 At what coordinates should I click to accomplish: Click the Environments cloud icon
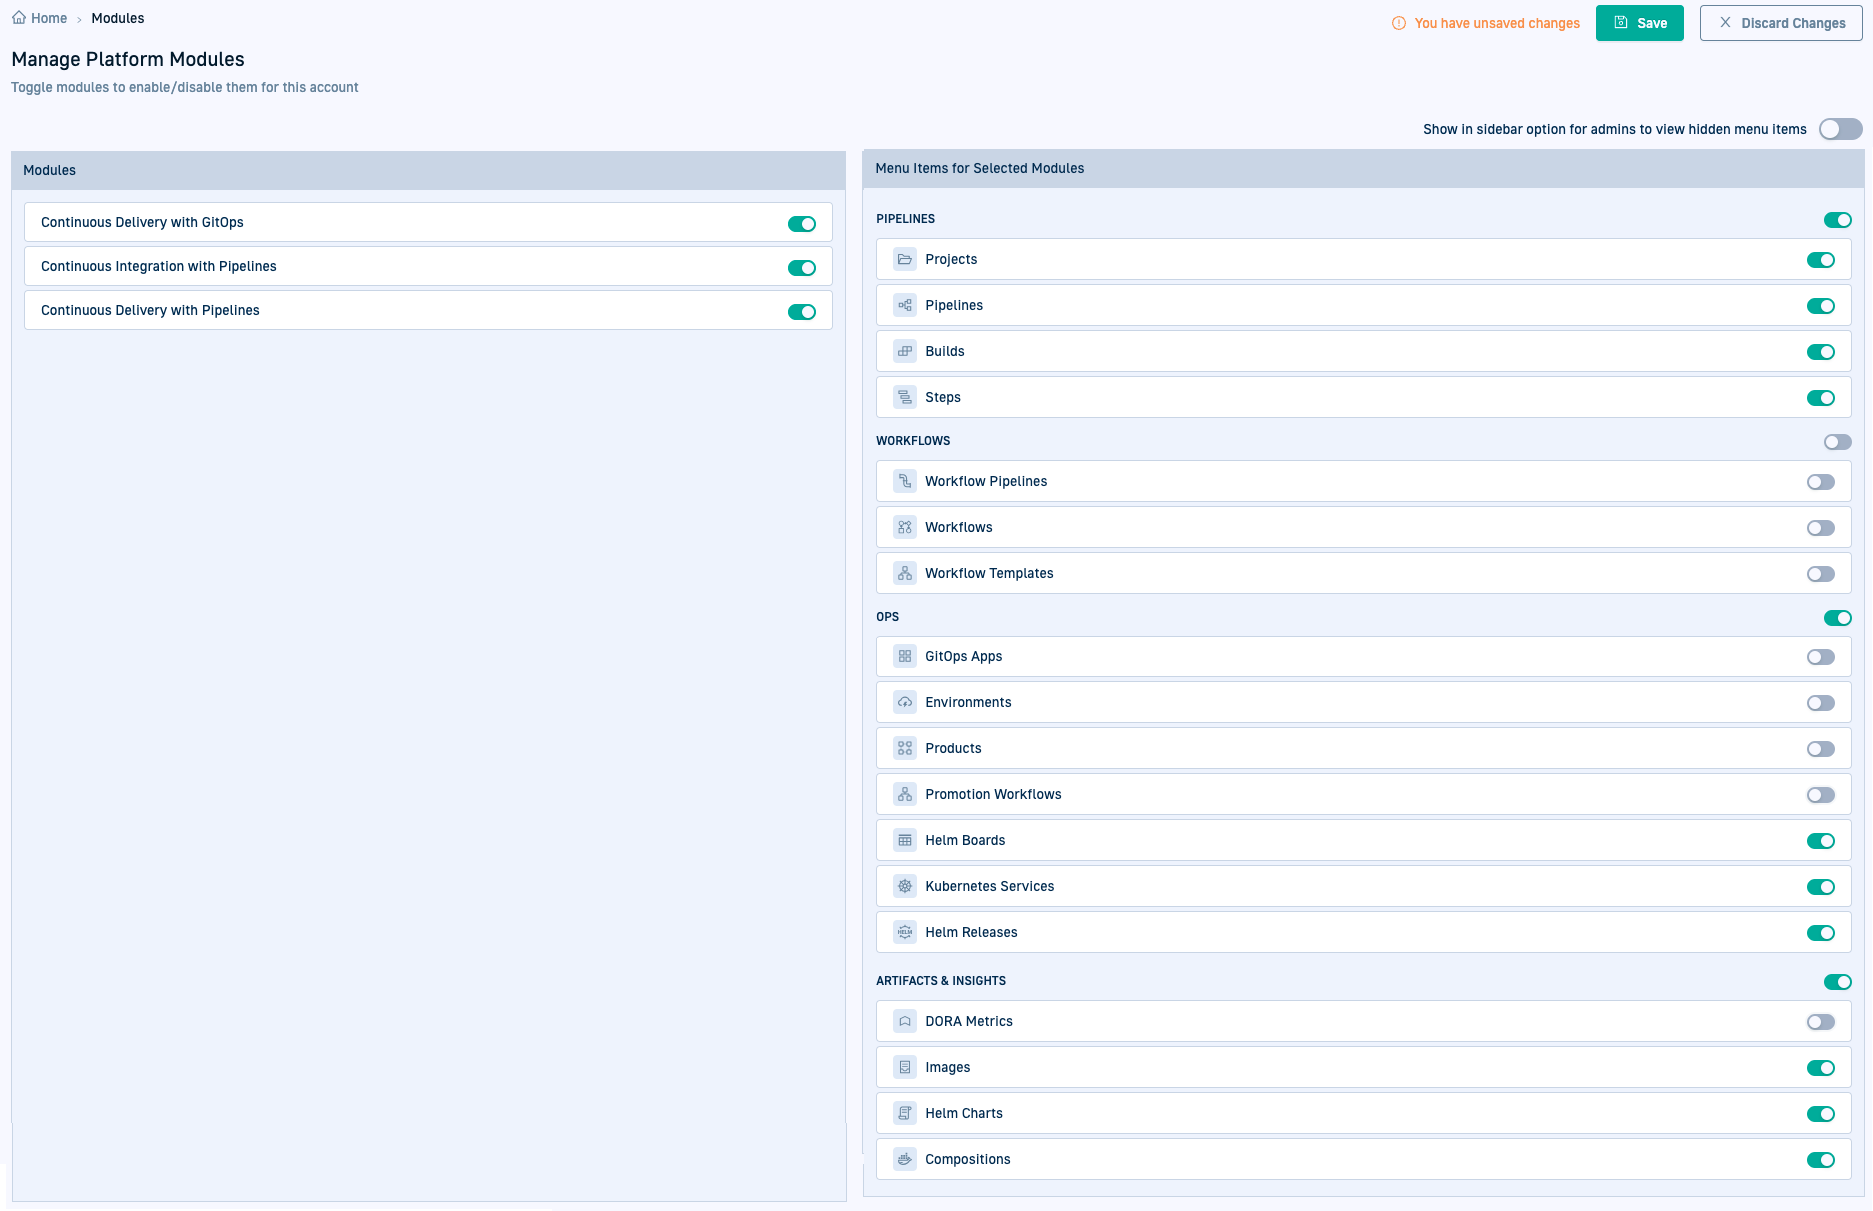coord(904,702)
